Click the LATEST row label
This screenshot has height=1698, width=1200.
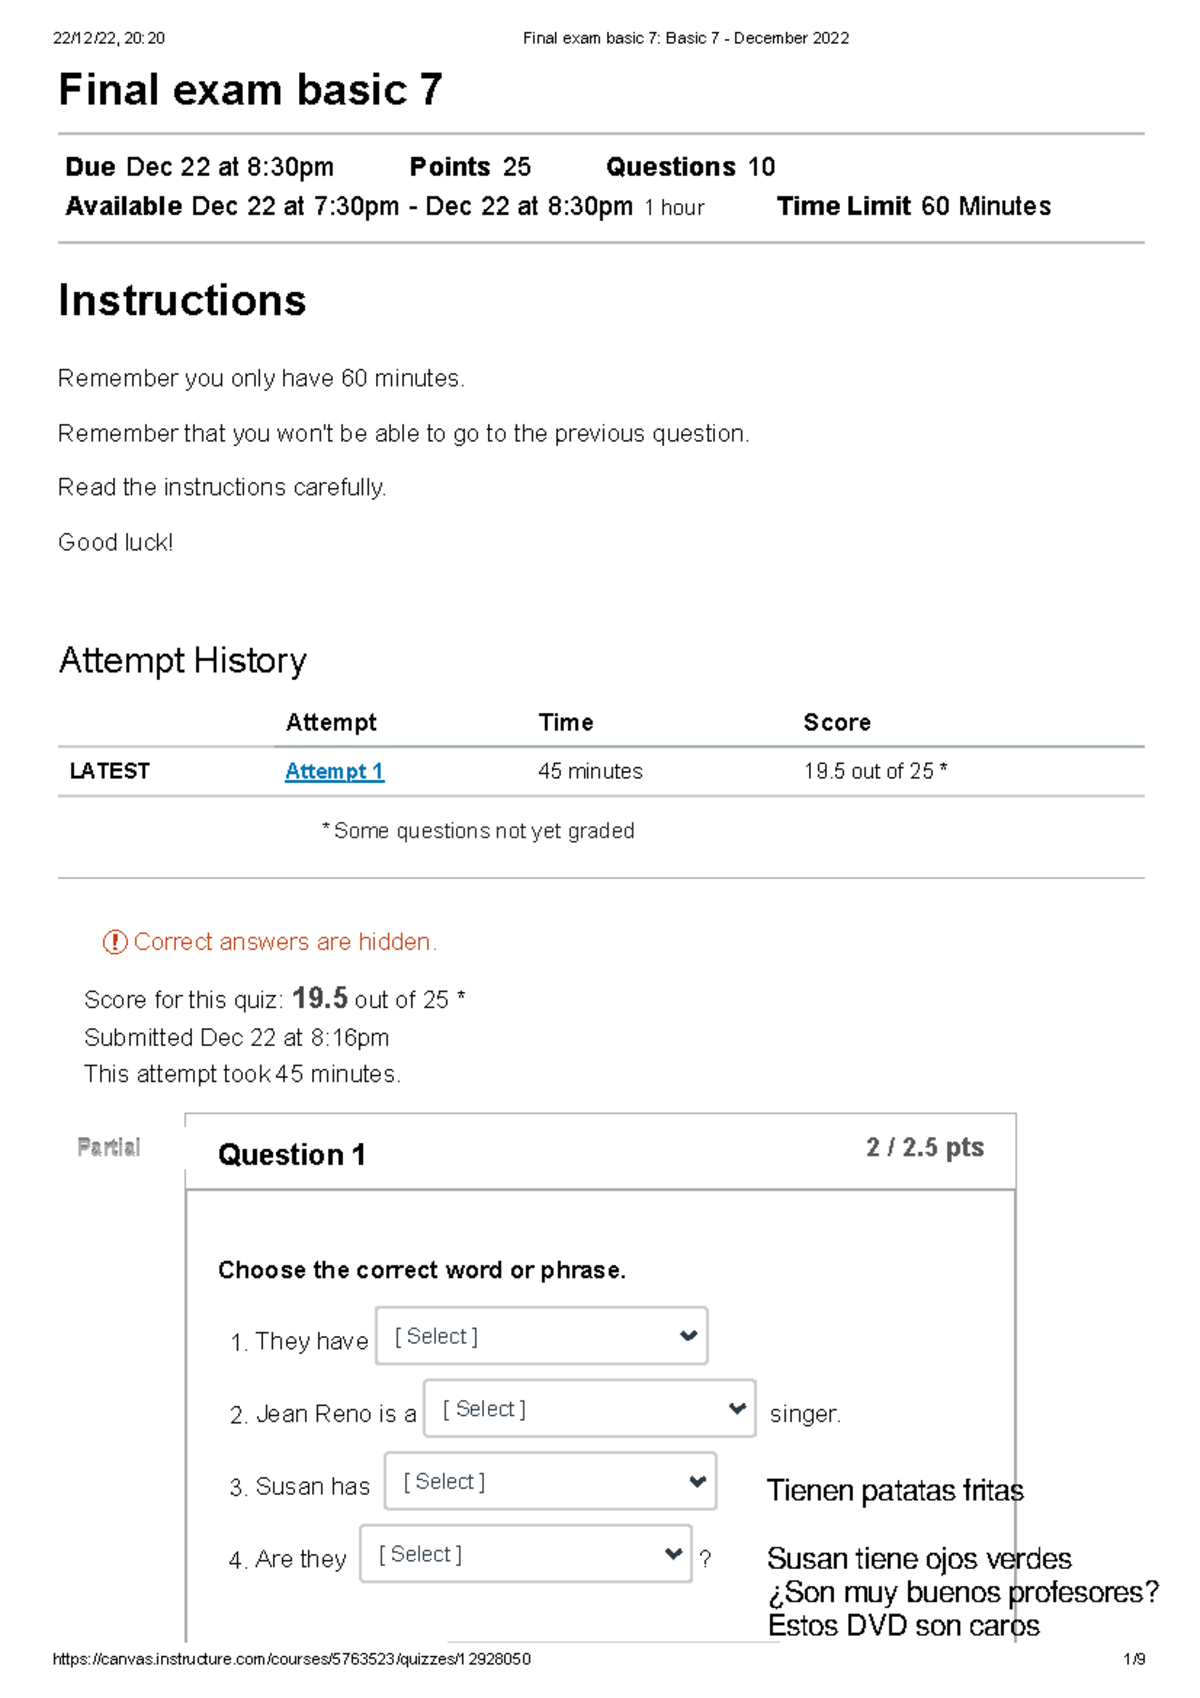(x=110, y=771)
